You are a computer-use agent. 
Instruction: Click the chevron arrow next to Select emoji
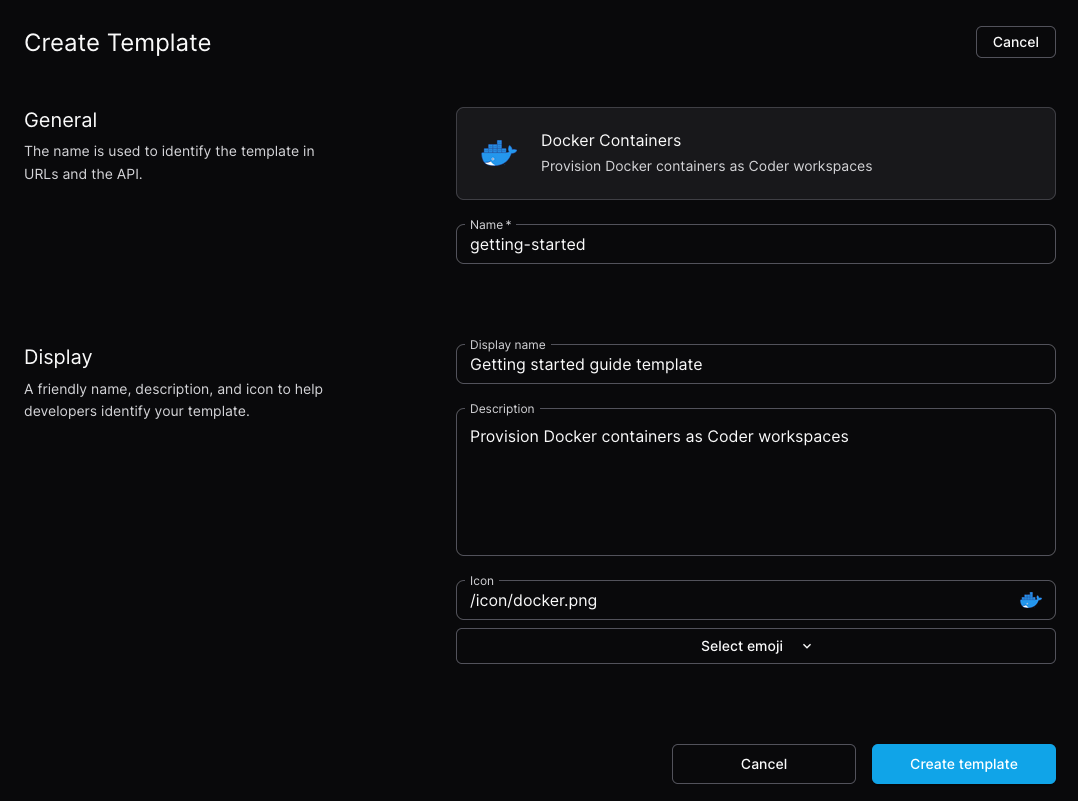806,646
